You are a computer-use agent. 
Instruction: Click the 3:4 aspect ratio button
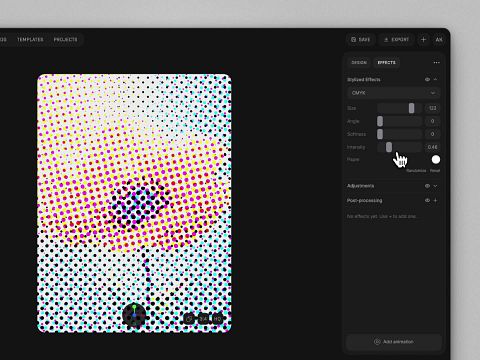tap(203, 319)
